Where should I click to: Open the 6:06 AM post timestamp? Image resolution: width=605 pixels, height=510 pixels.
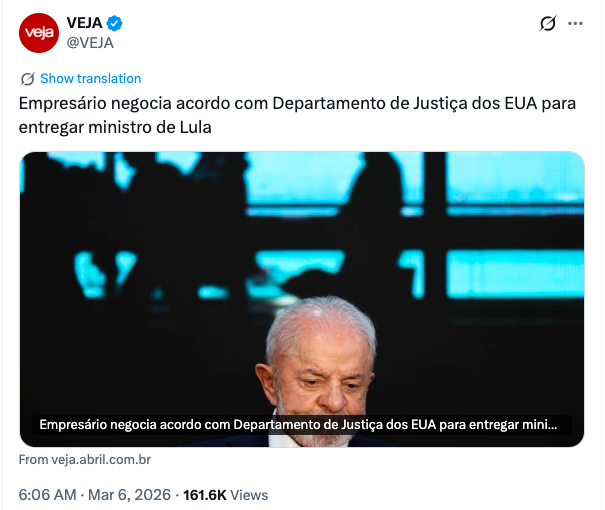click(x=47, y=495)
